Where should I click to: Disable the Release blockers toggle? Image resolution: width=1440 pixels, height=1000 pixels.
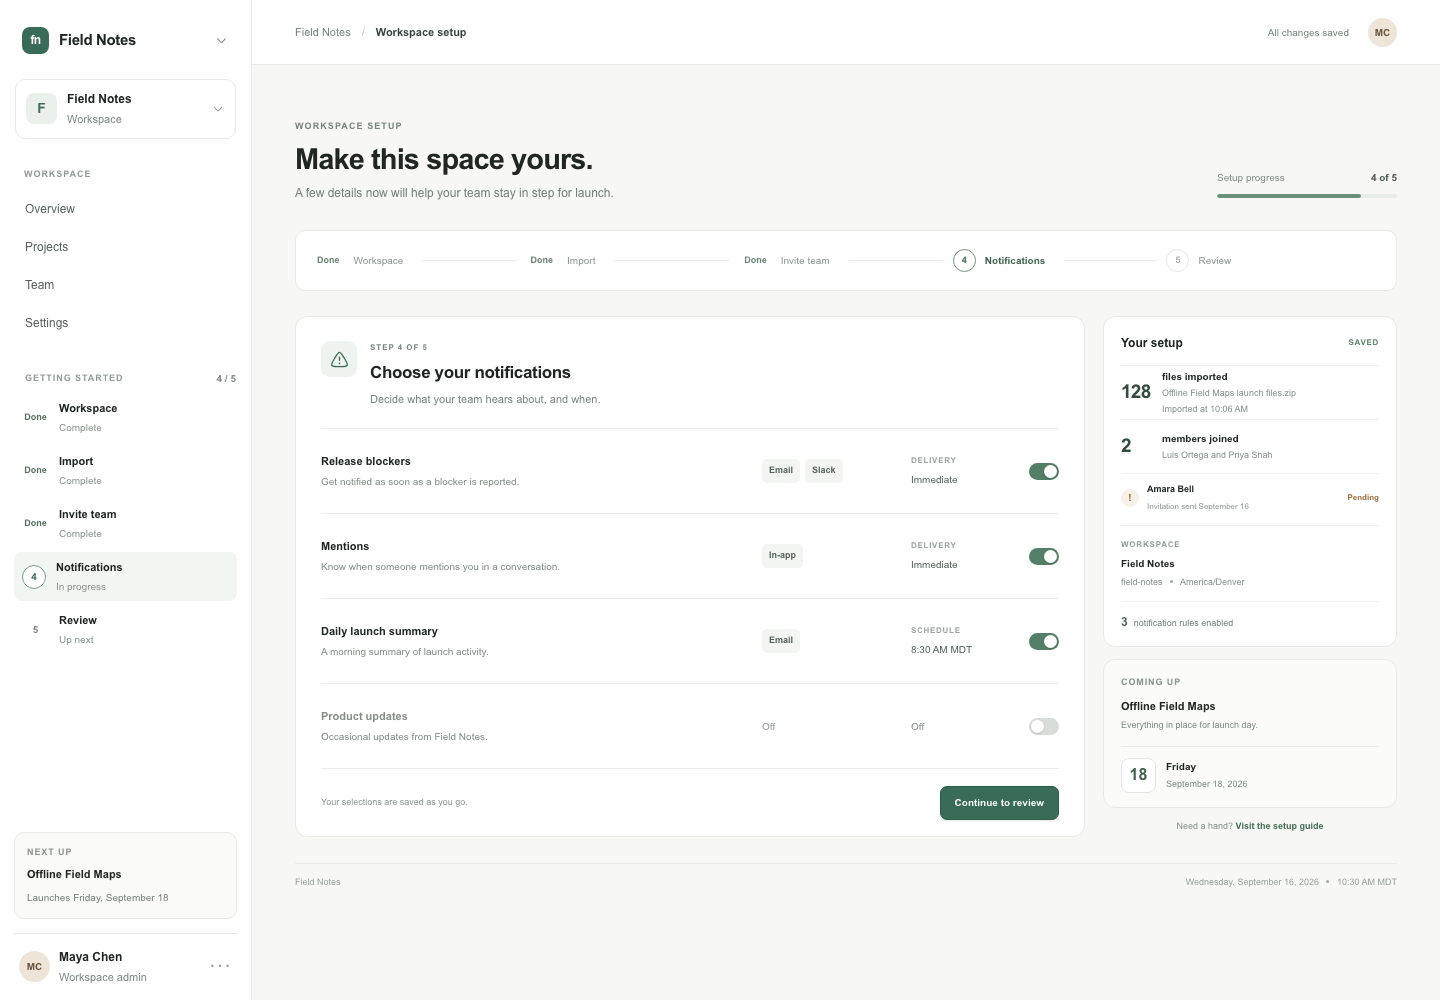click(x=1044, y=471)
